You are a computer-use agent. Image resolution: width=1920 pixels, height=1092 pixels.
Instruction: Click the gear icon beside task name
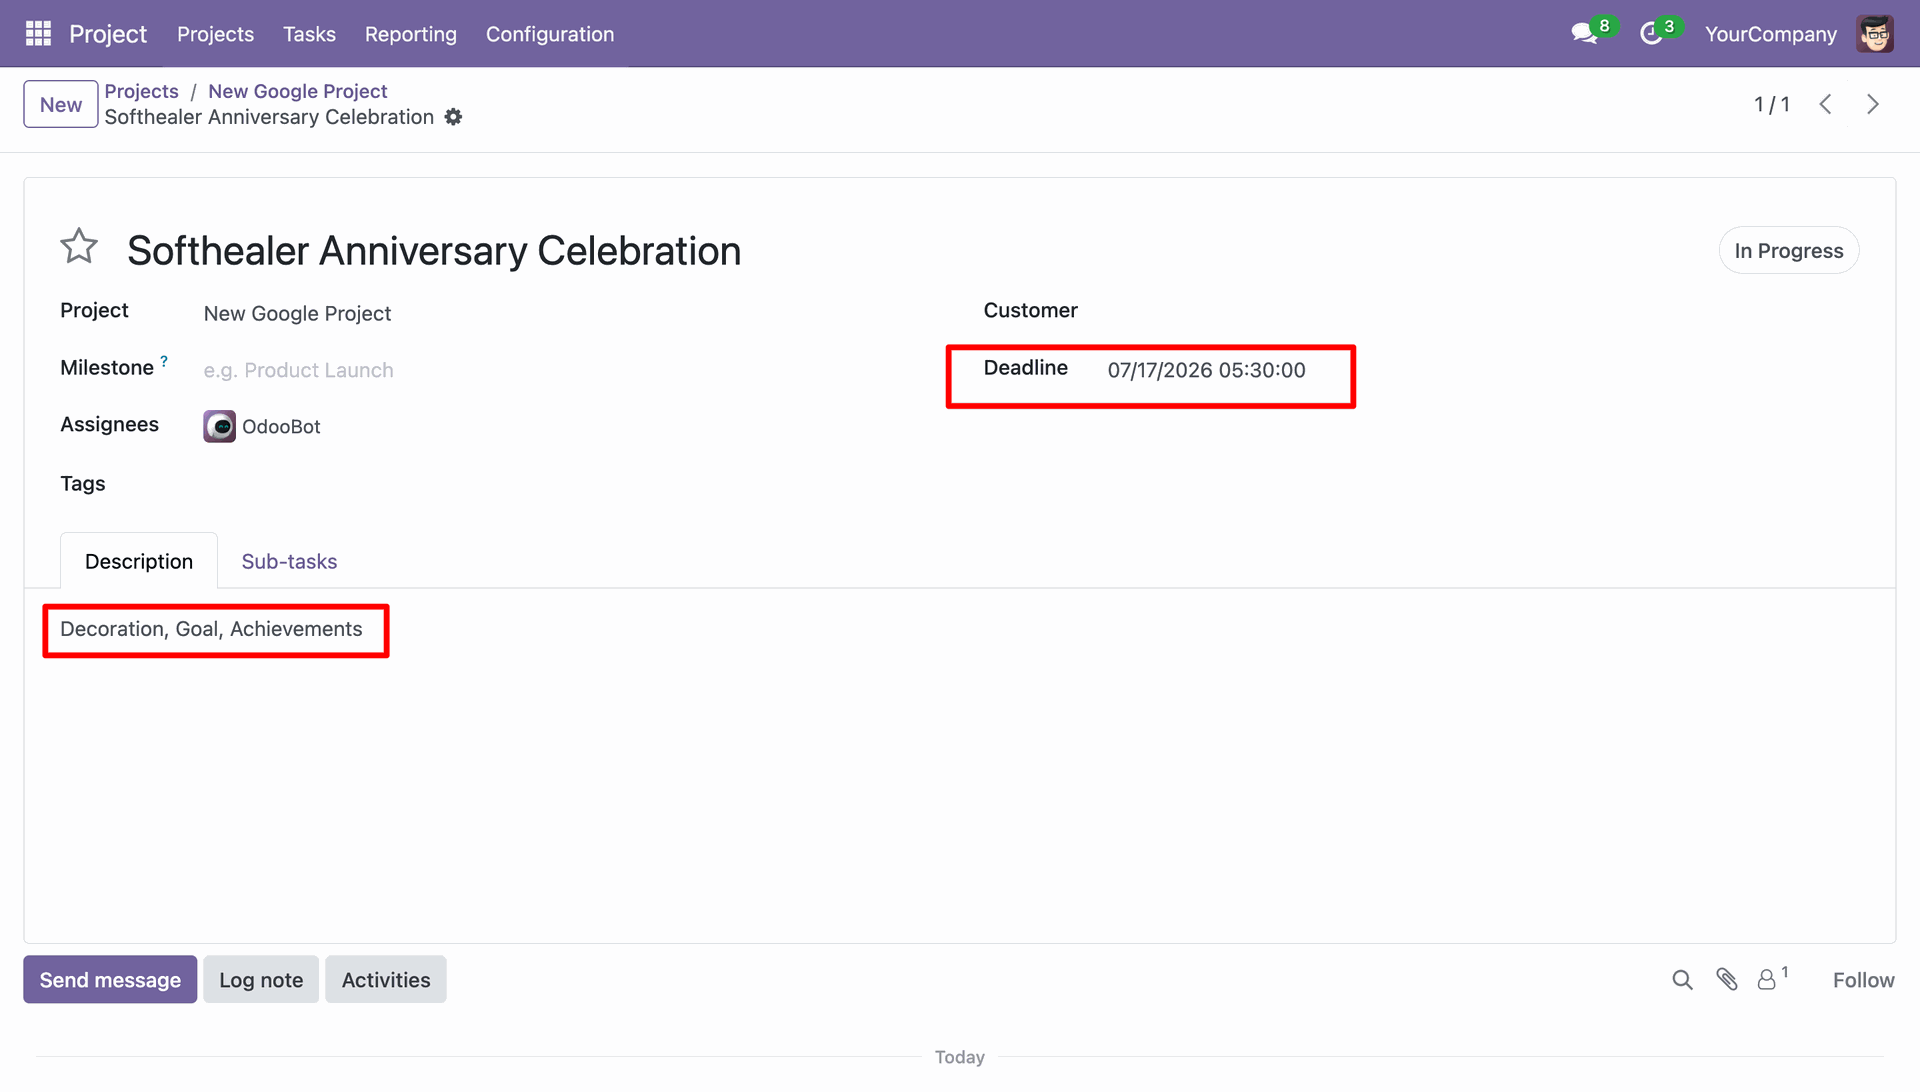[453, 117]
